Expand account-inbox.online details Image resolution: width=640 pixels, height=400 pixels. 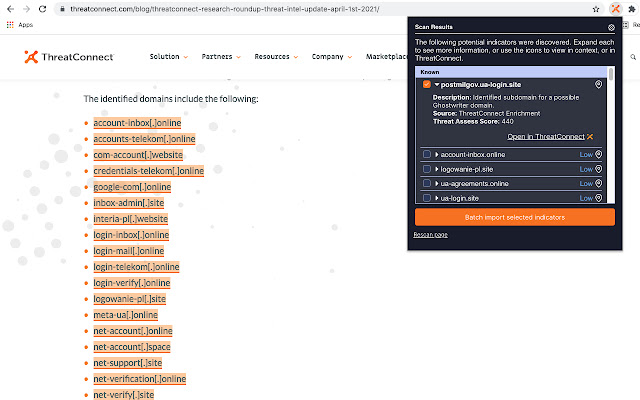(x=437, y=155)
